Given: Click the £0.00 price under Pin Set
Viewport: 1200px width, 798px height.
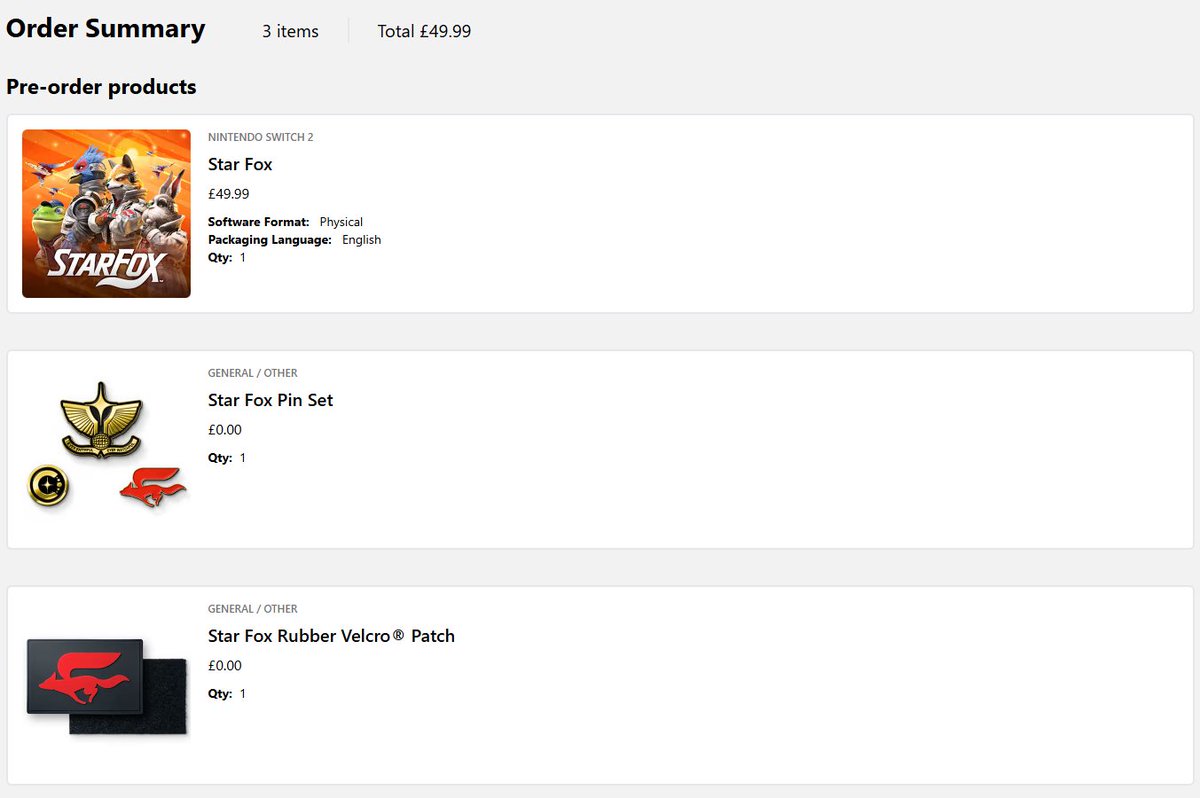Looking at the screenshot, I should click(225, 430).
